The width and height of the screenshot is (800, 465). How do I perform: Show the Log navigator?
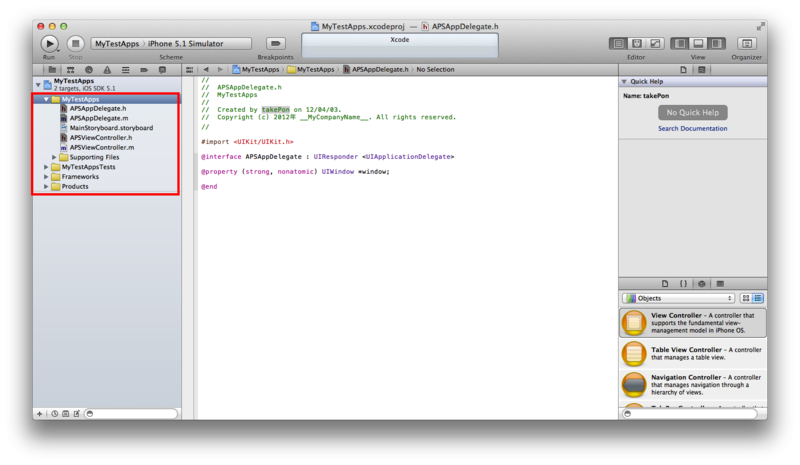(x=162, y=70)
